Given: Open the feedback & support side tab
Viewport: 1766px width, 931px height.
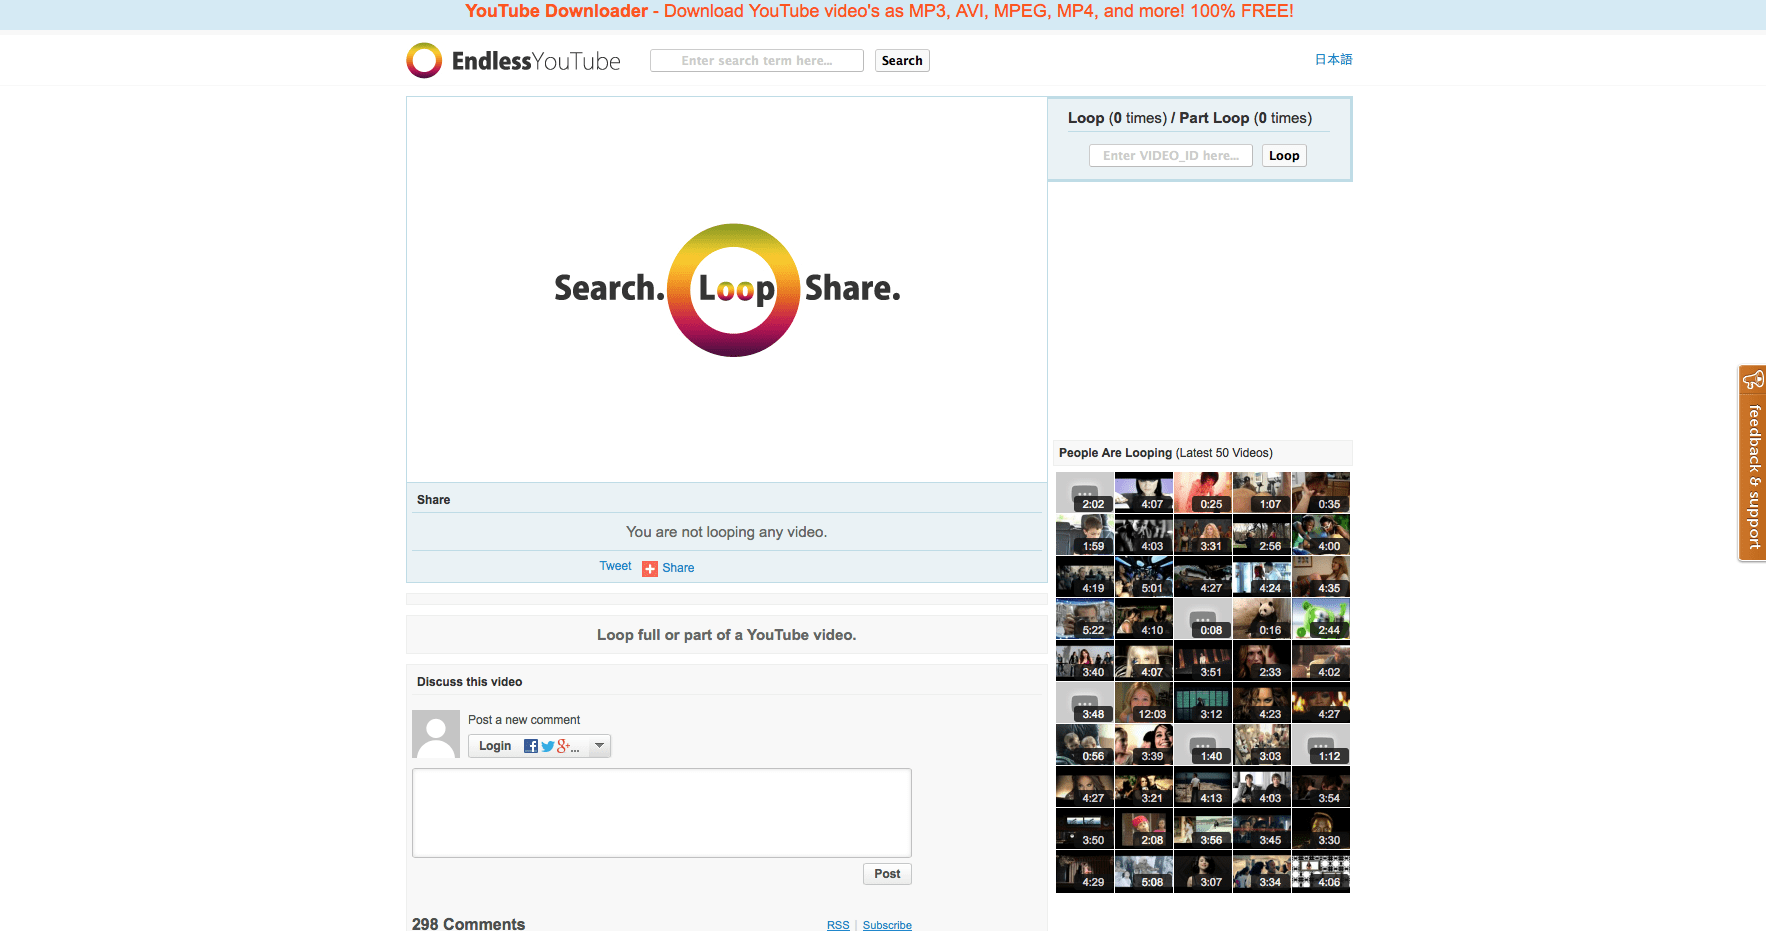Looking at the screenshot, I should coord(1752,463).
